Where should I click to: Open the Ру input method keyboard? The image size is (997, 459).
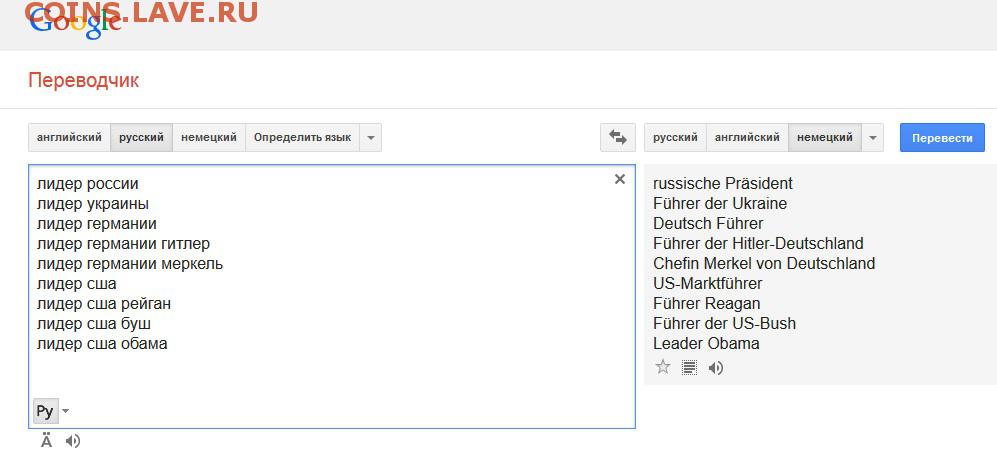point(45,411)
